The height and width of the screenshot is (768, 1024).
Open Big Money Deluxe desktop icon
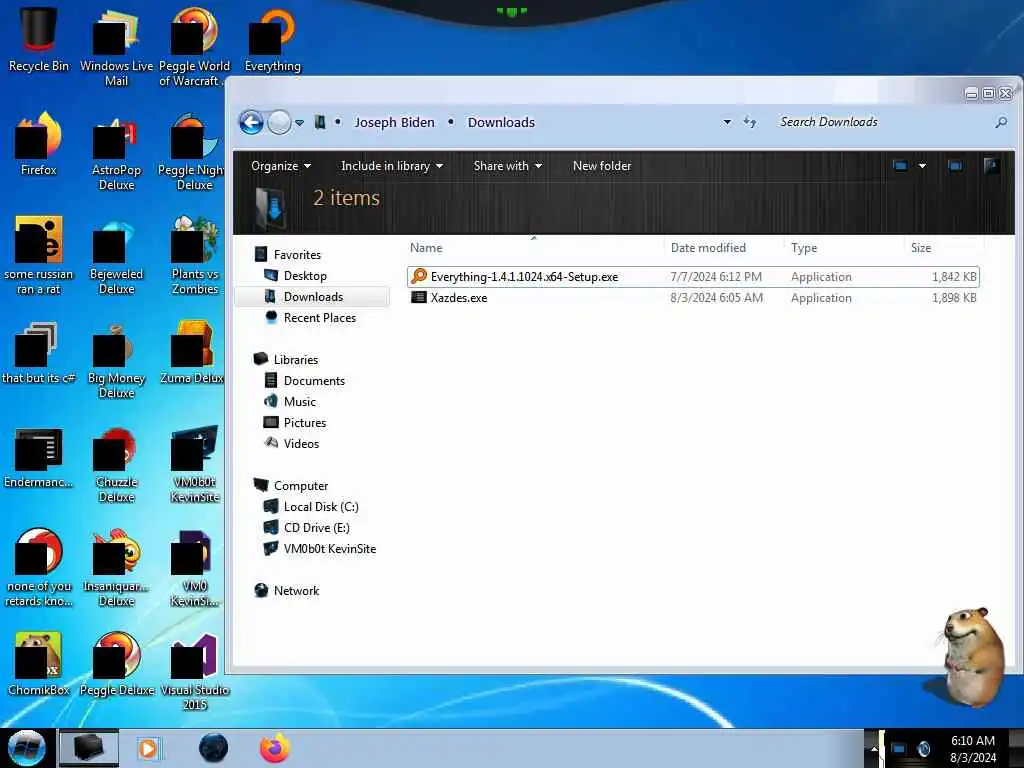click(116, 360)
